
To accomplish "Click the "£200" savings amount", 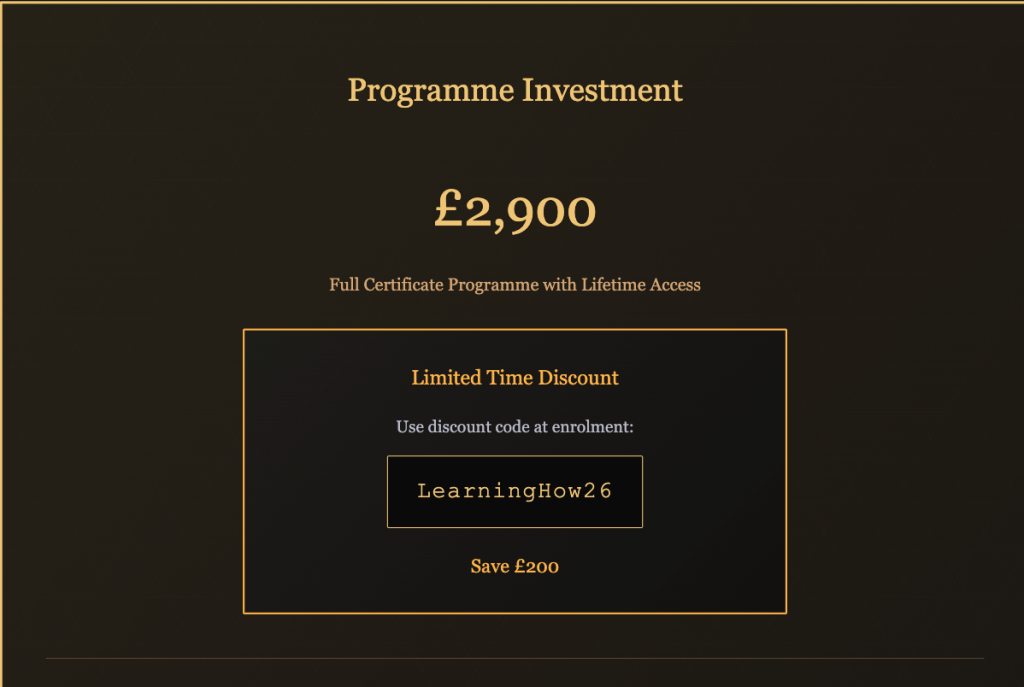I will click(537, 567).
